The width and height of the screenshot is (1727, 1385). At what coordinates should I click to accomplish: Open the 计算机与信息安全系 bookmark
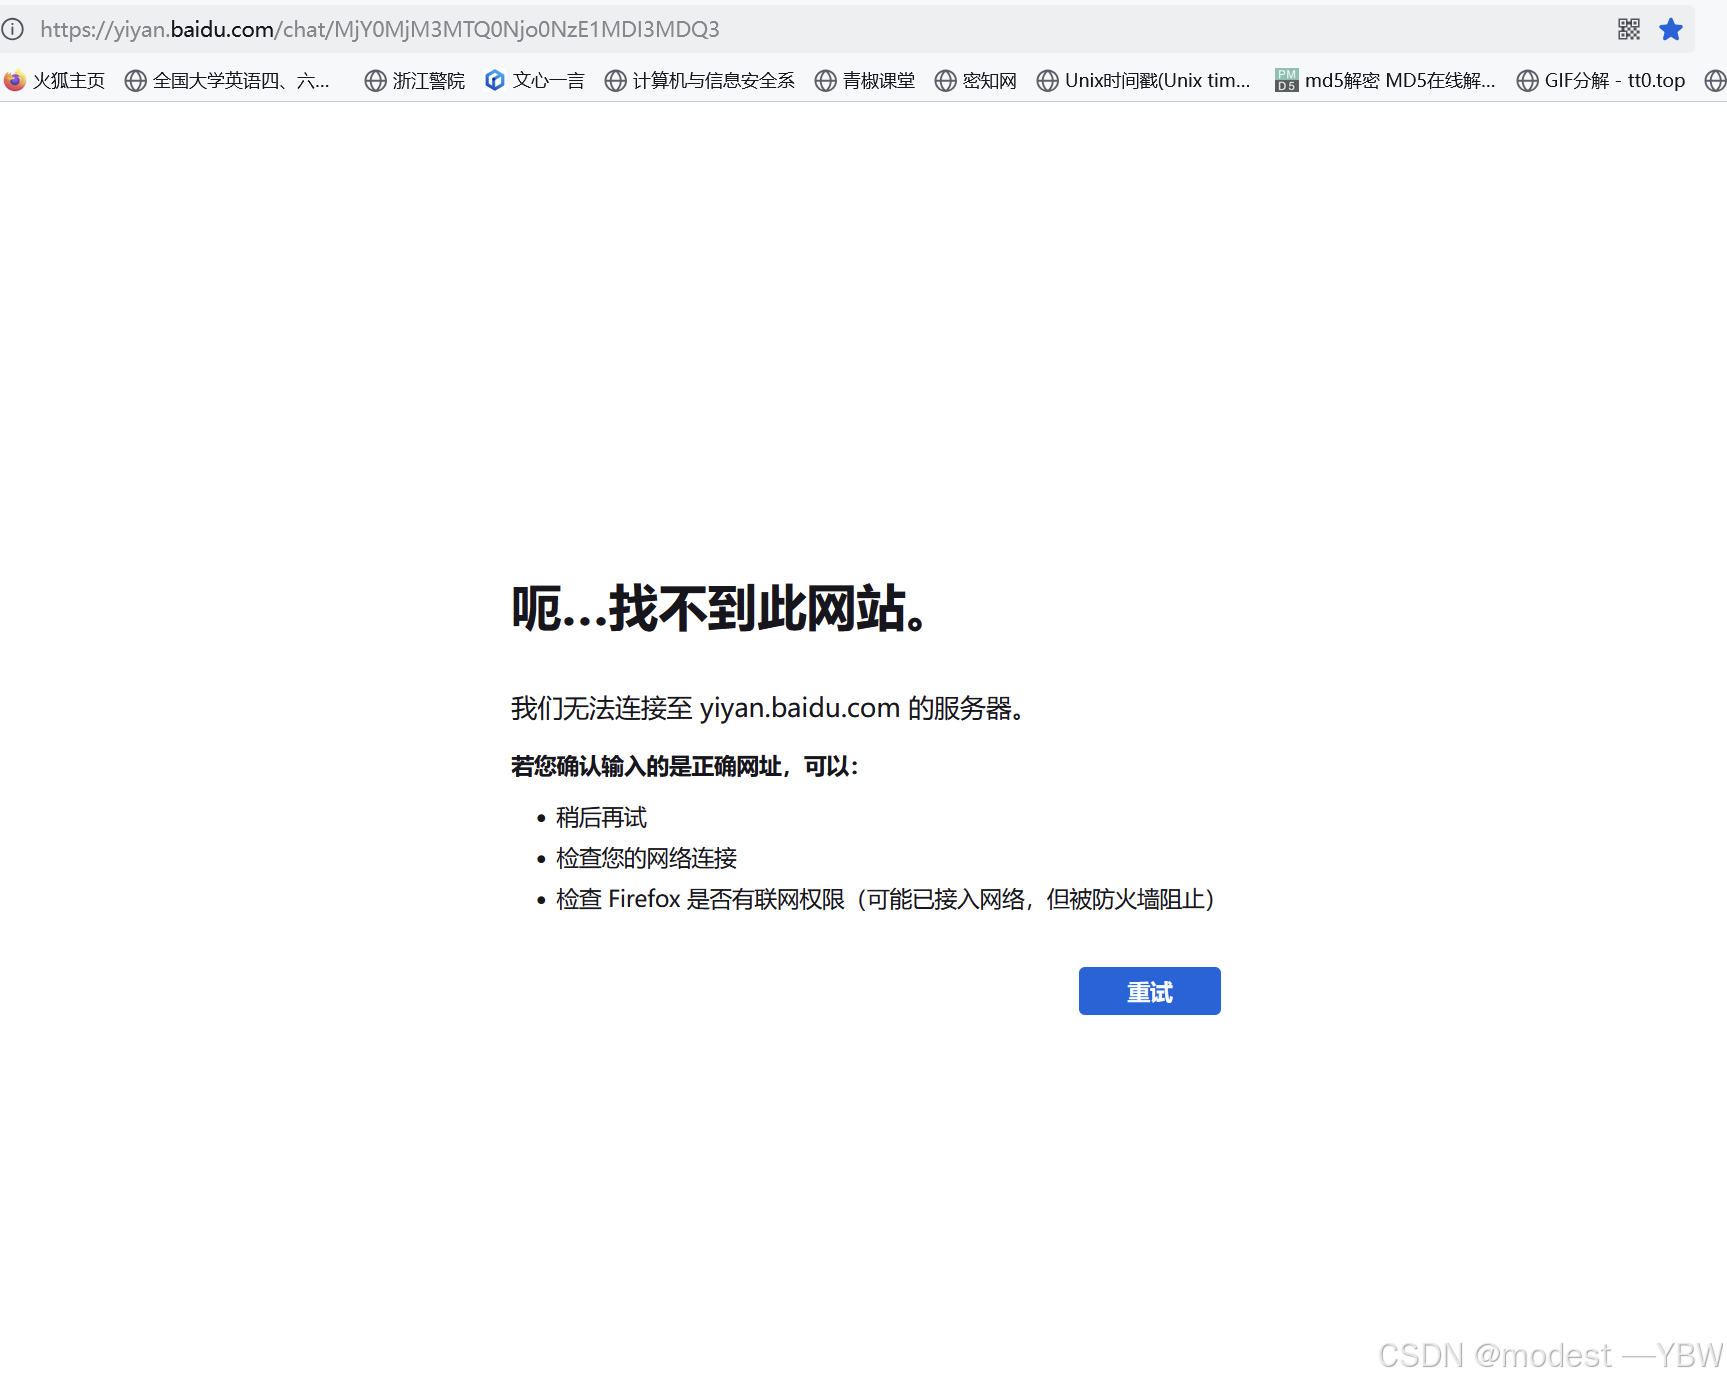700,80
